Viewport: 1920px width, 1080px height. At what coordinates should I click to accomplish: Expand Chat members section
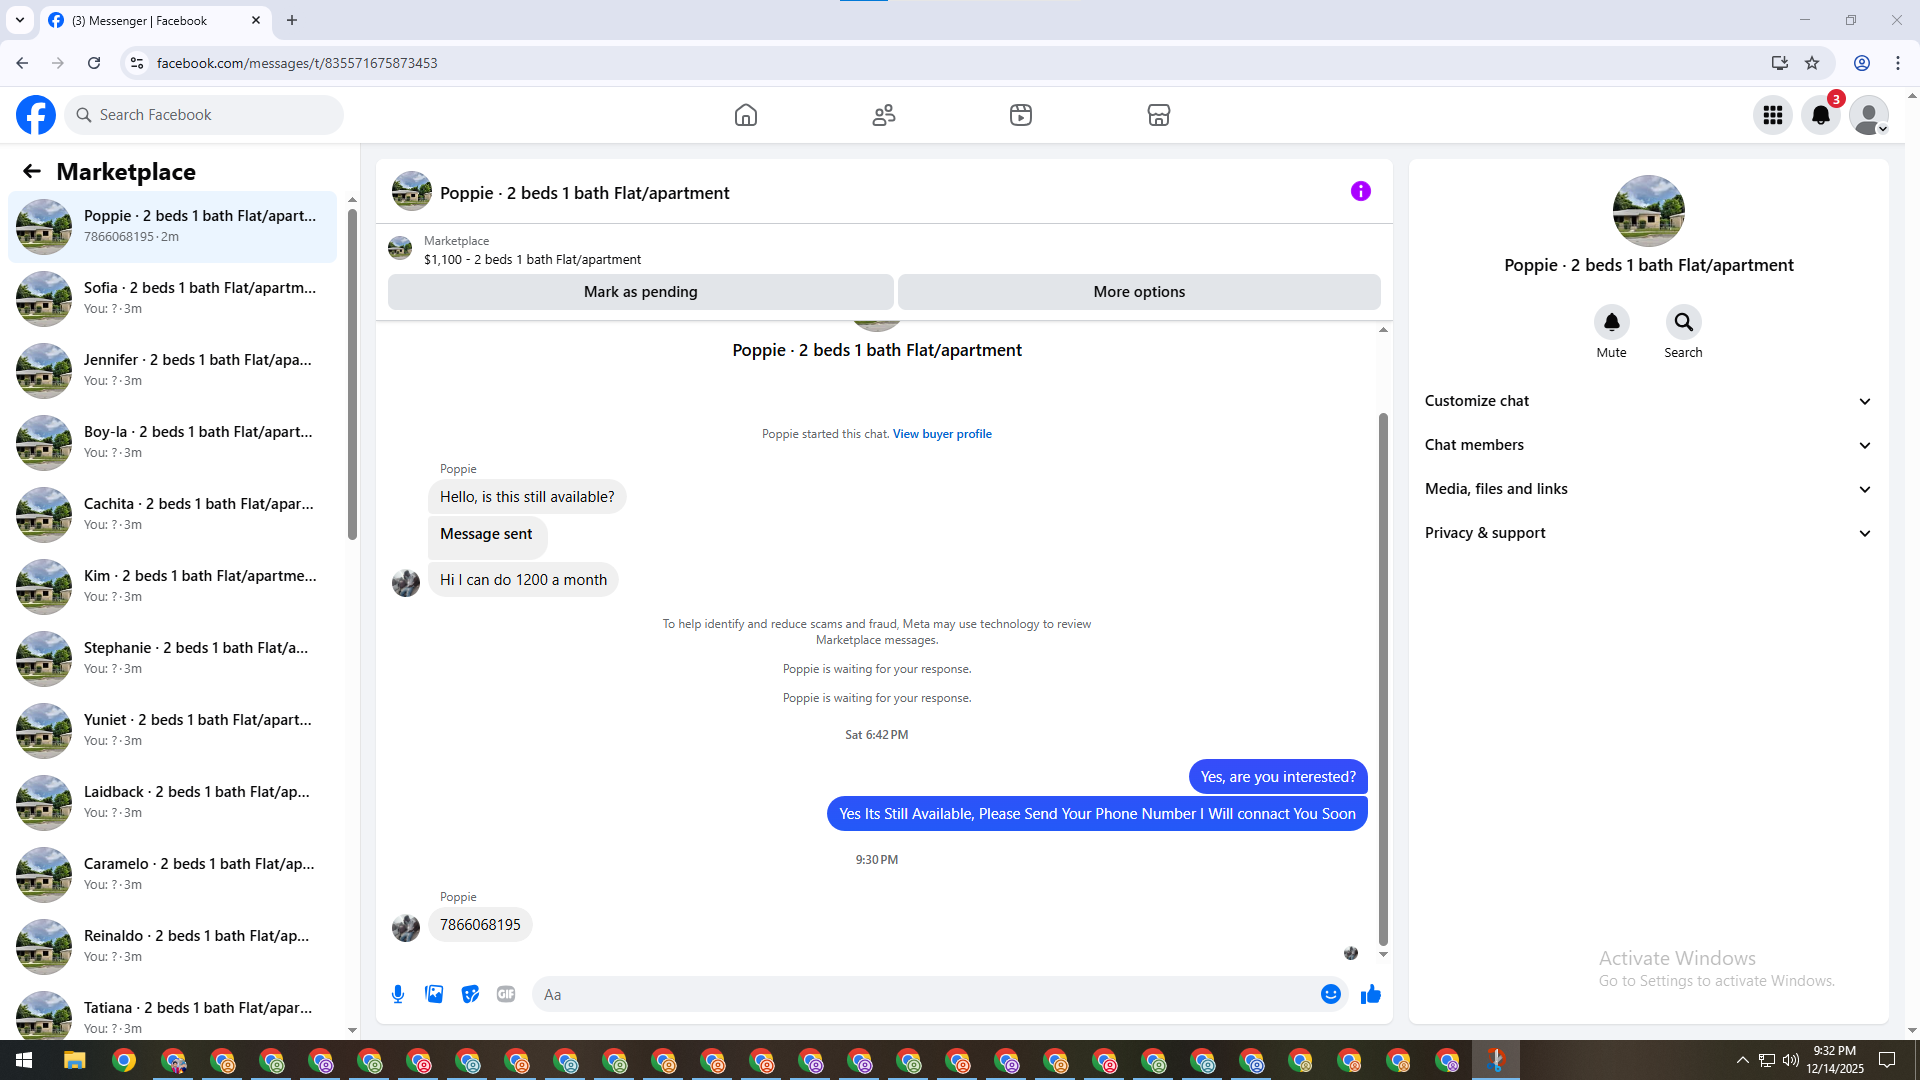coord(1648,445)
